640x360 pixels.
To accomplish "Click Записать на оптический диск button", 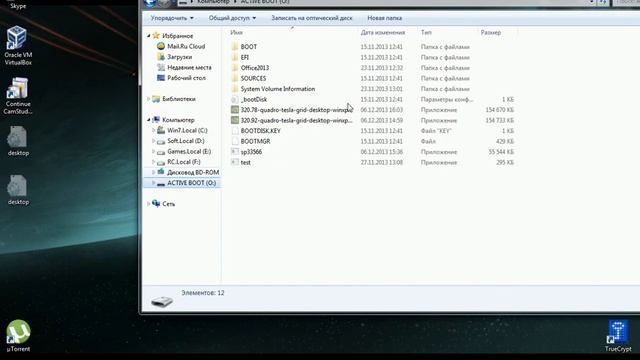I will (x=312, y=18).
